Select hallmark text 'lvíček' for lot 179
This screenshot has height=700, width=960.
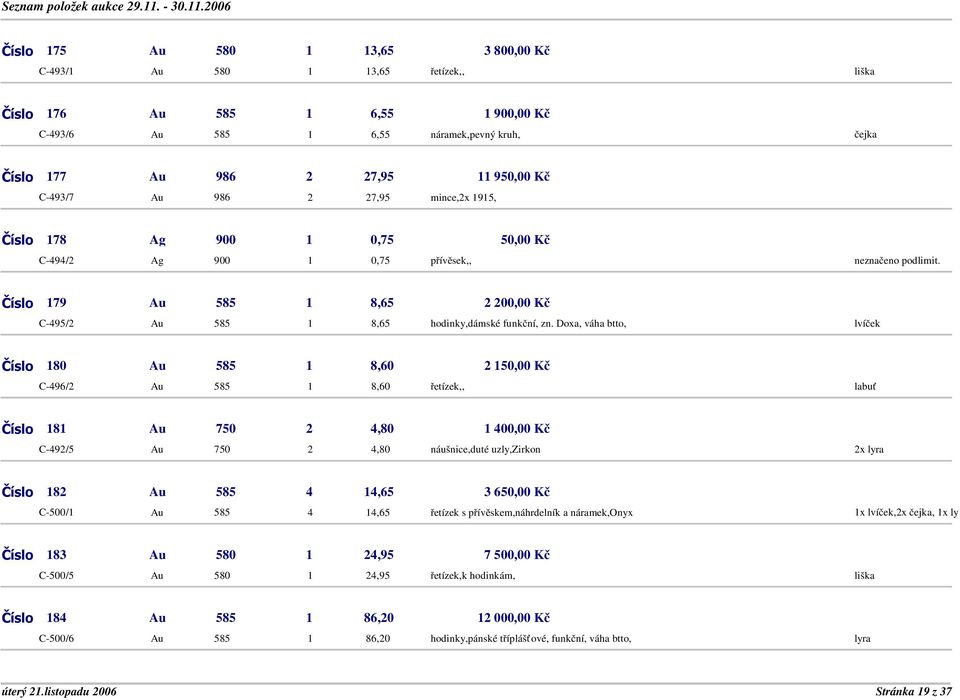[x=868, y=324]
